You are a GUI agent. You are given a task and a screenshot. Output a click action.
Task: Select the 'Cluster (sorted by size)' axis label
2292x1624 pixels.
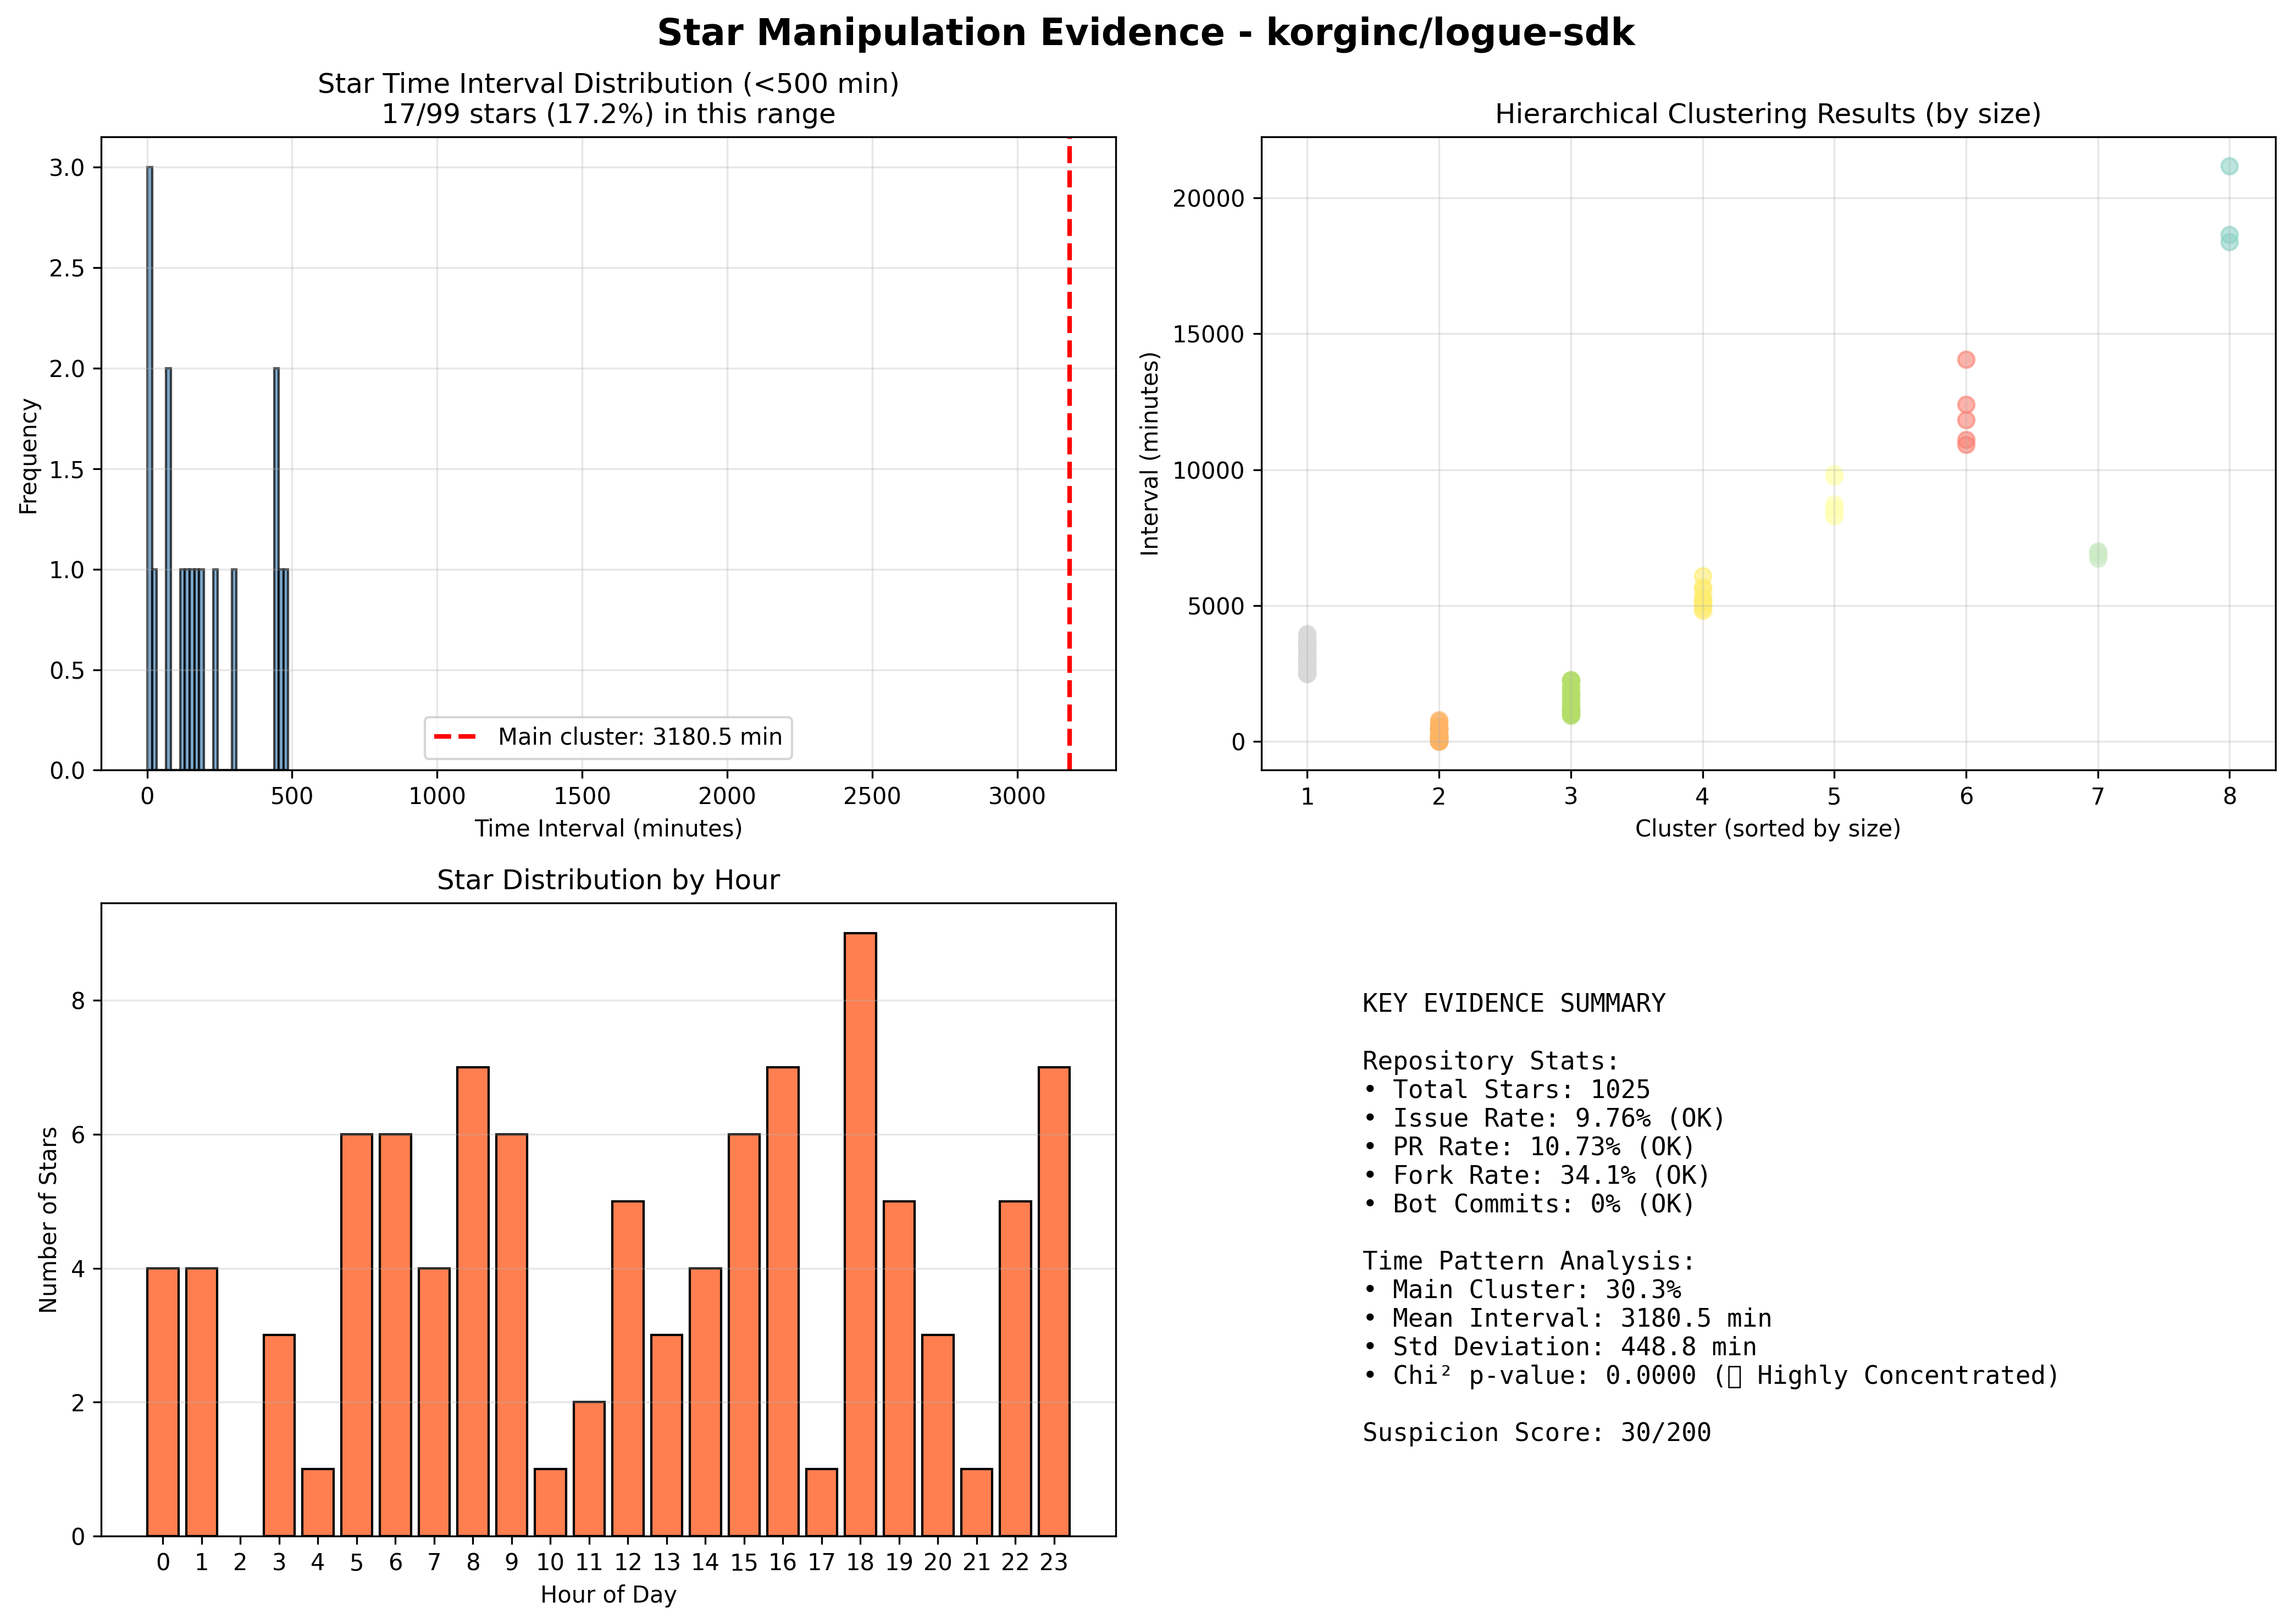click(x=1768, y=828)
